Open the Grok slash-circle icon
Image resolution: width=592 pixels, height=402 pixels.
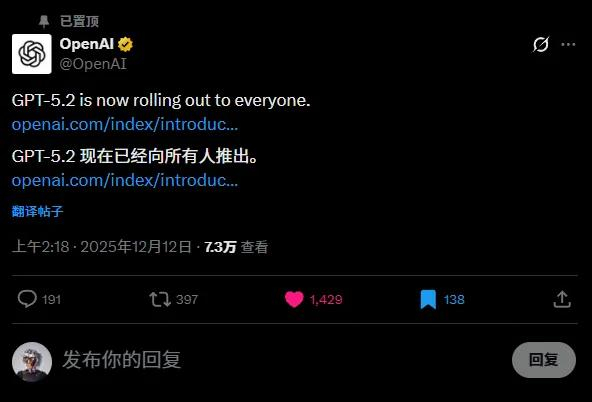(x=541, y=45)
